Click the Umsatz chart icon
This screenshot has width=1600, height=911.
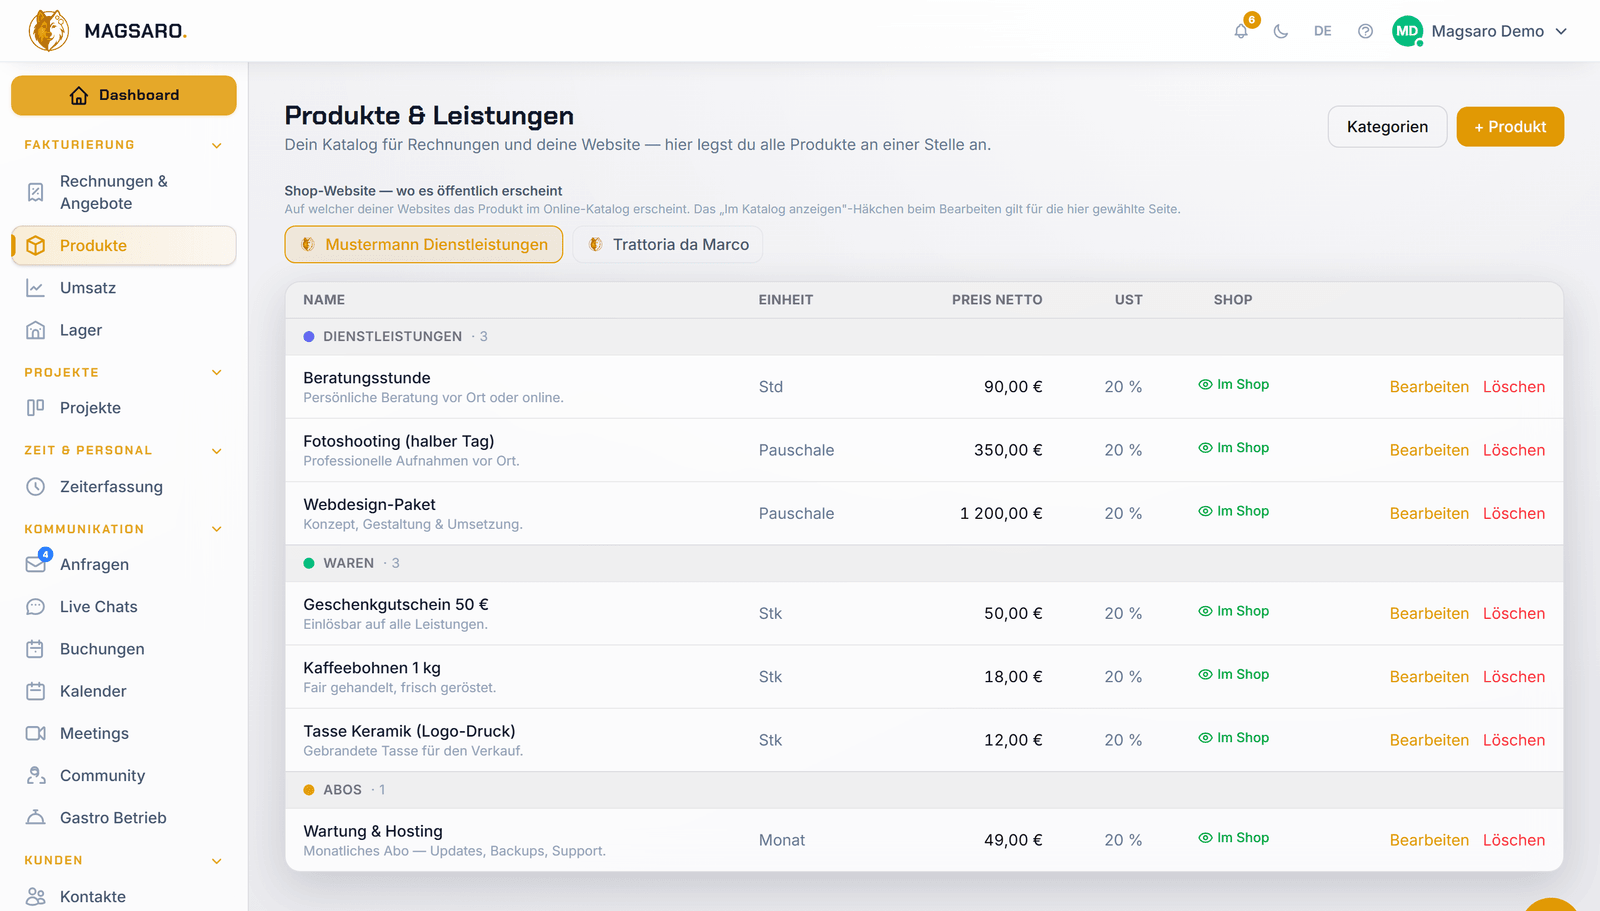36,288
